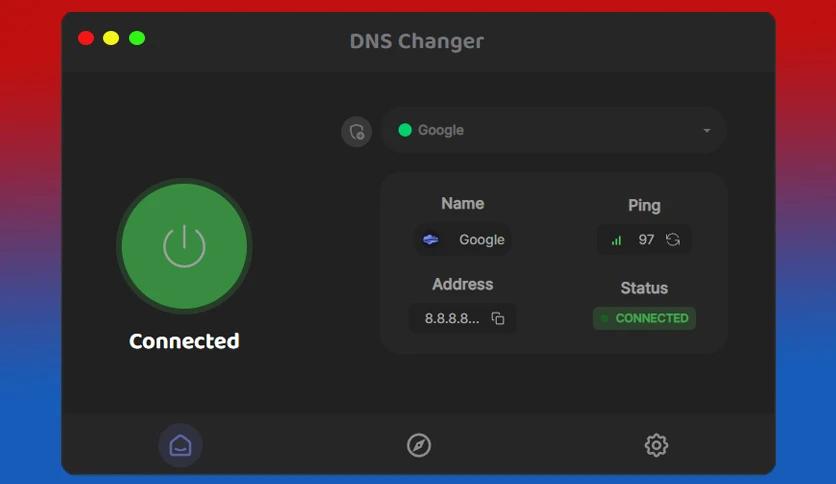Image resolution: width=836 pixels, height=484 pixels.
Task: Click the Google name under Name
Action: tap(481, 240)
